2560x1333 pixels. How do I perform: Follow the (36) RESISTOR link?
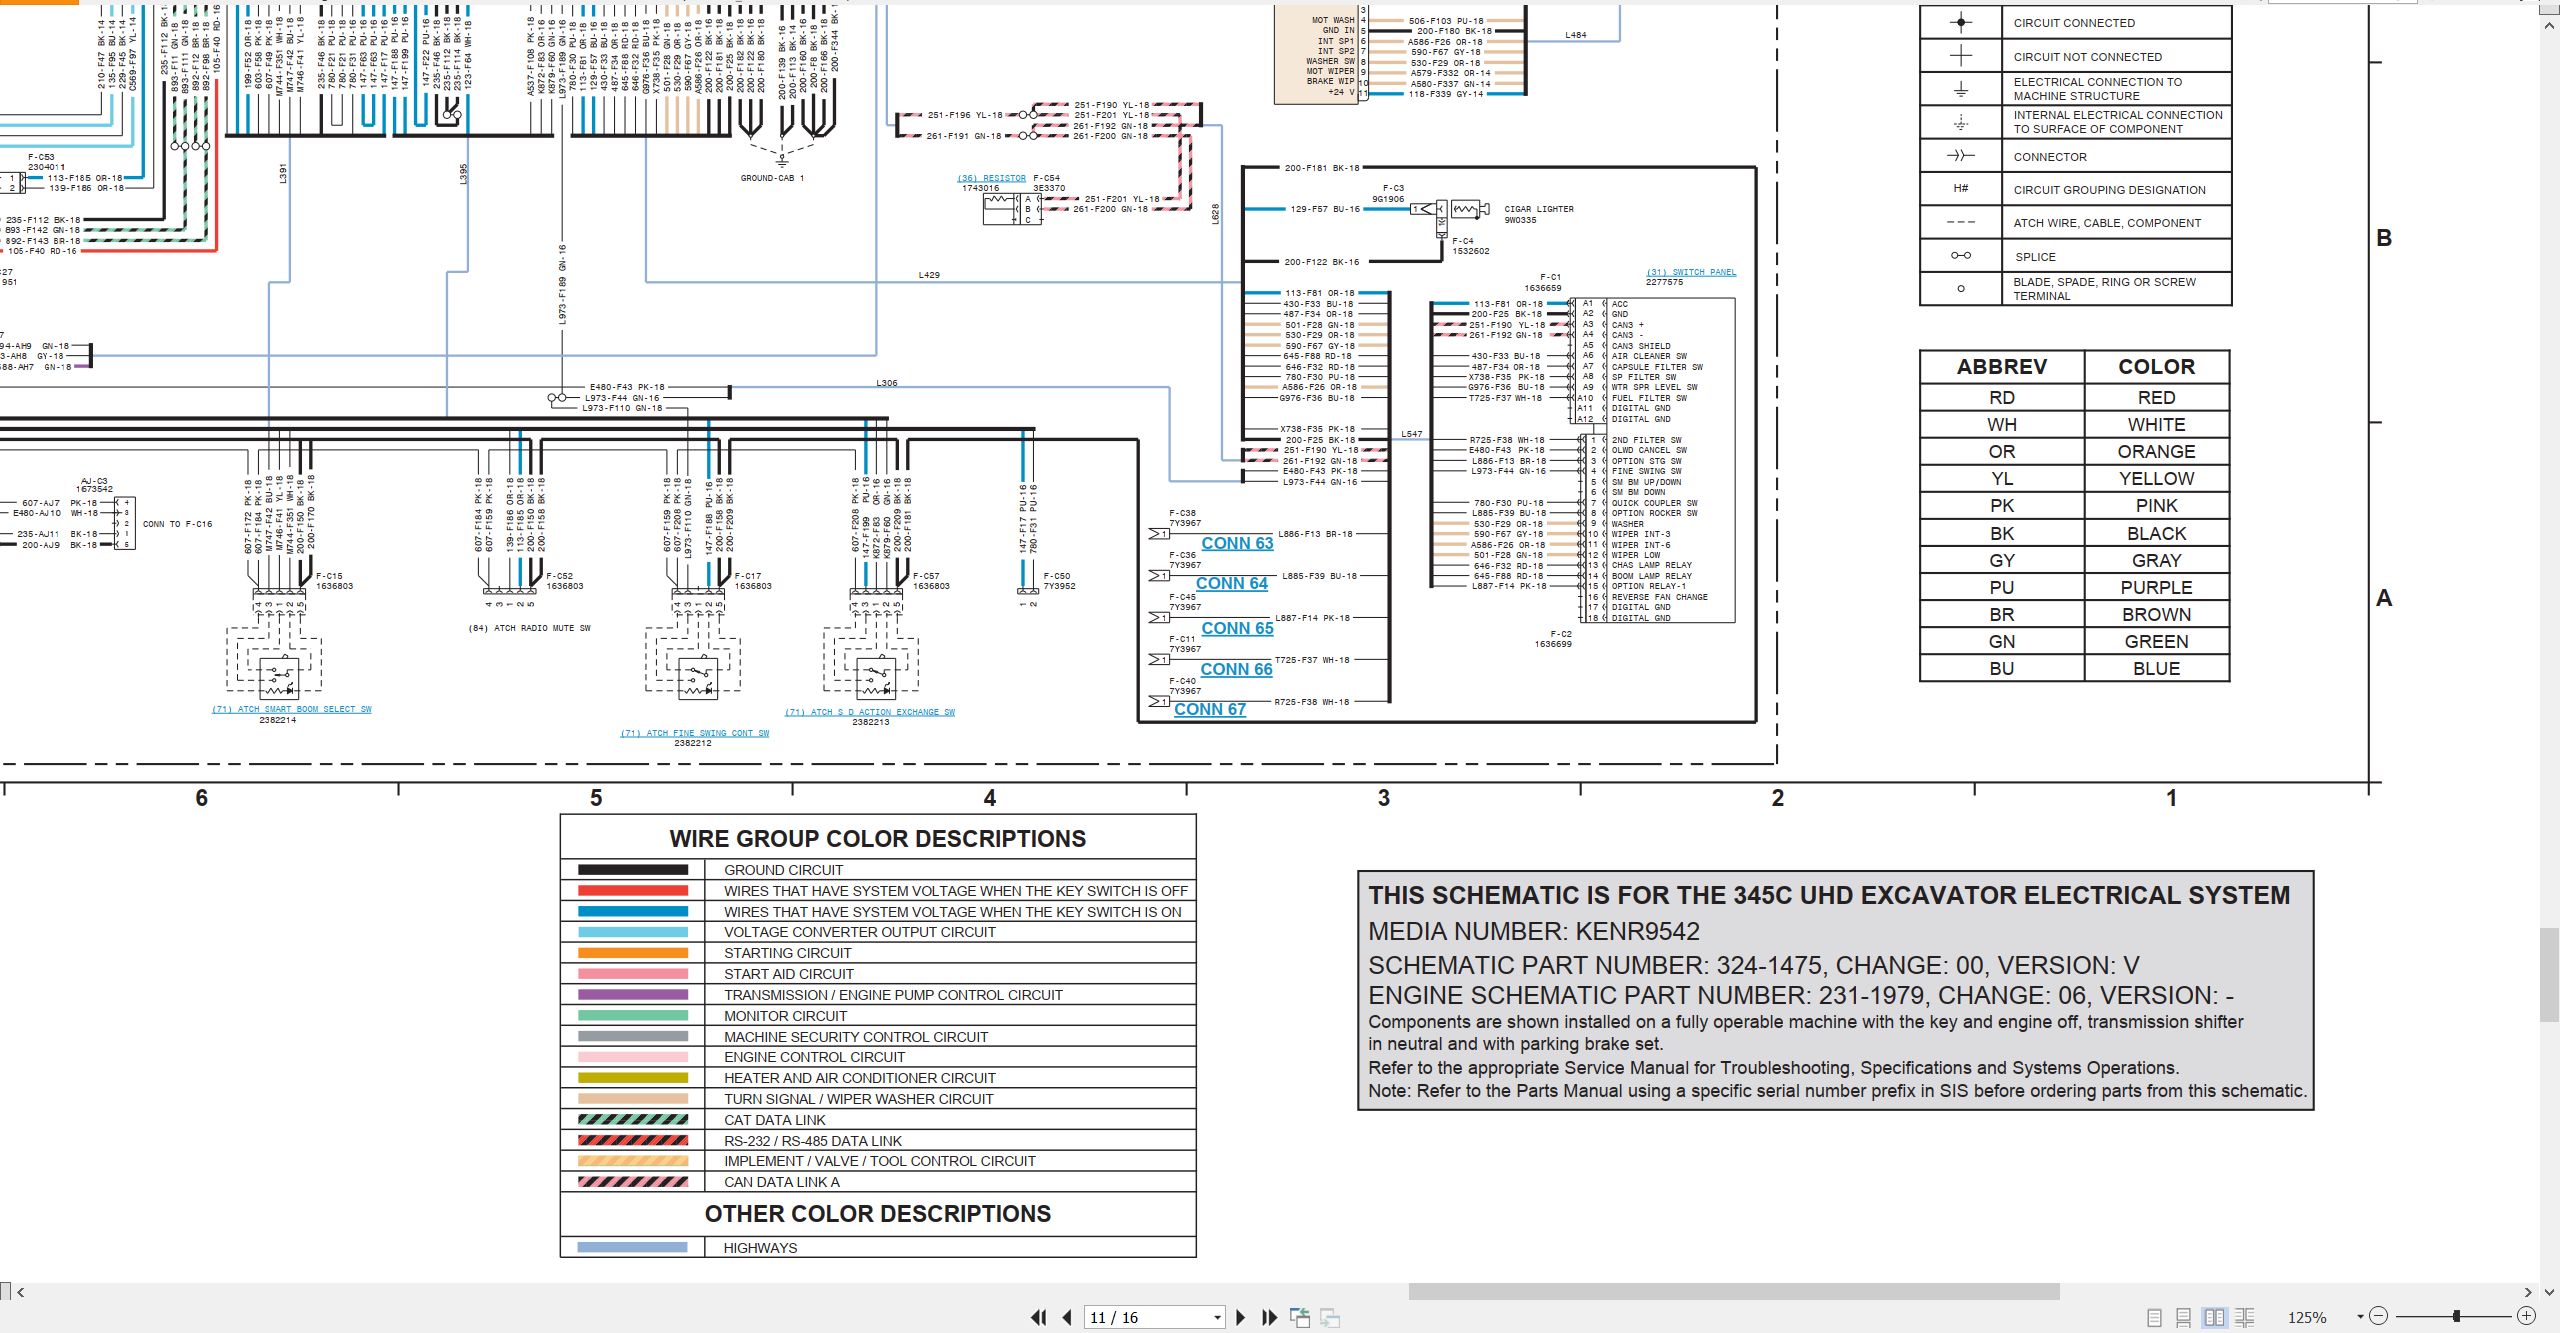[x=991, y=178]
